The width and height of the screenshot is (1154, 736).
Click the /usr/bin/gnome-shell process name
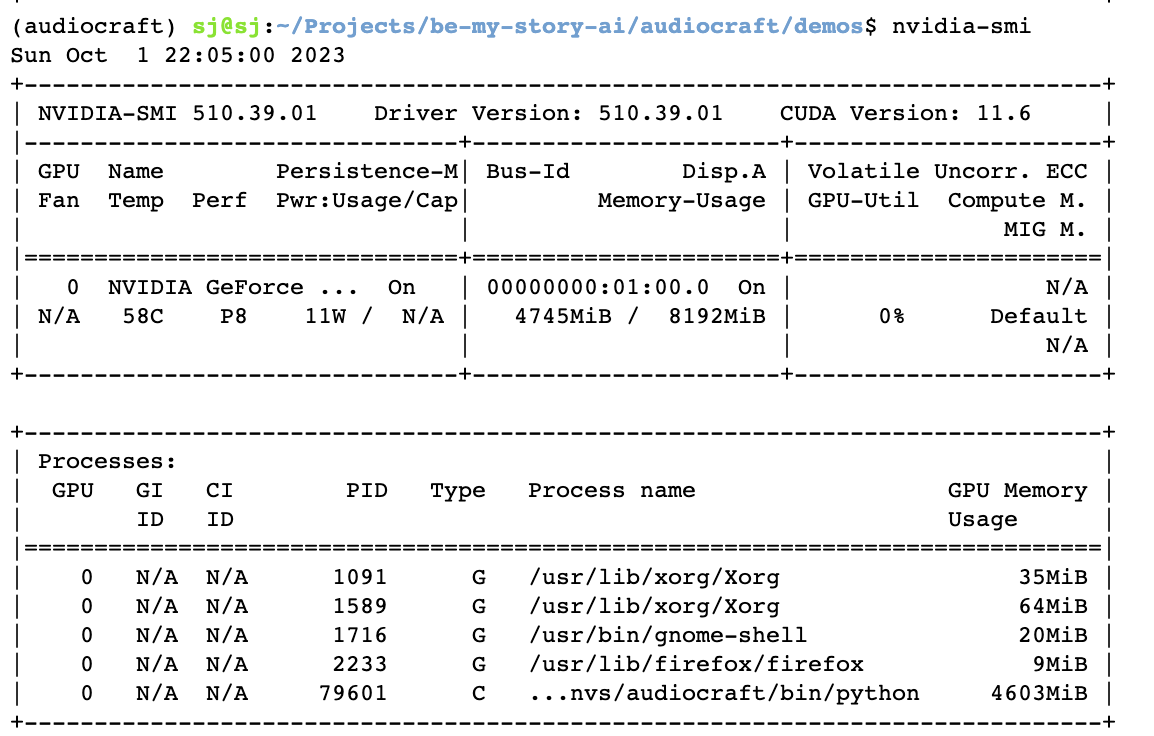click(668, 635)
